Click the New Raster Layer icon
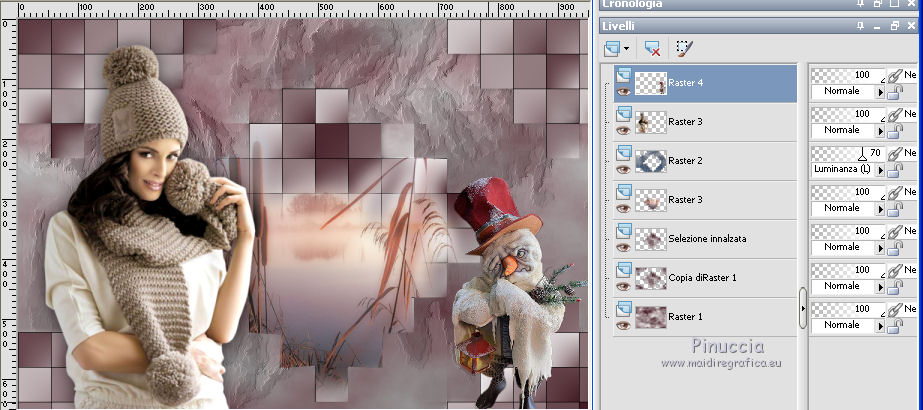This screenshot has width=923, height=410. tap(612, 48)
